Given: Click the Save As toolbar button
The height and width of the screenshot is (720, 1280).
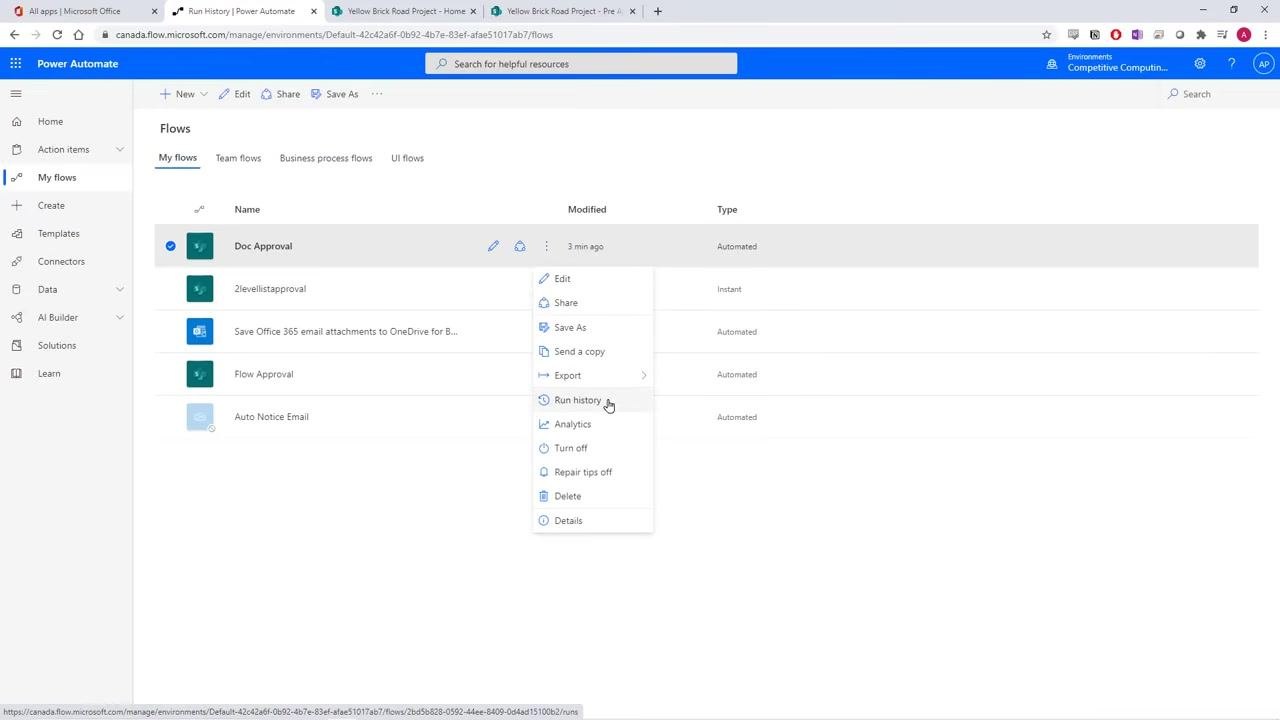Looking at the screenshot, I should pos(334,94).
